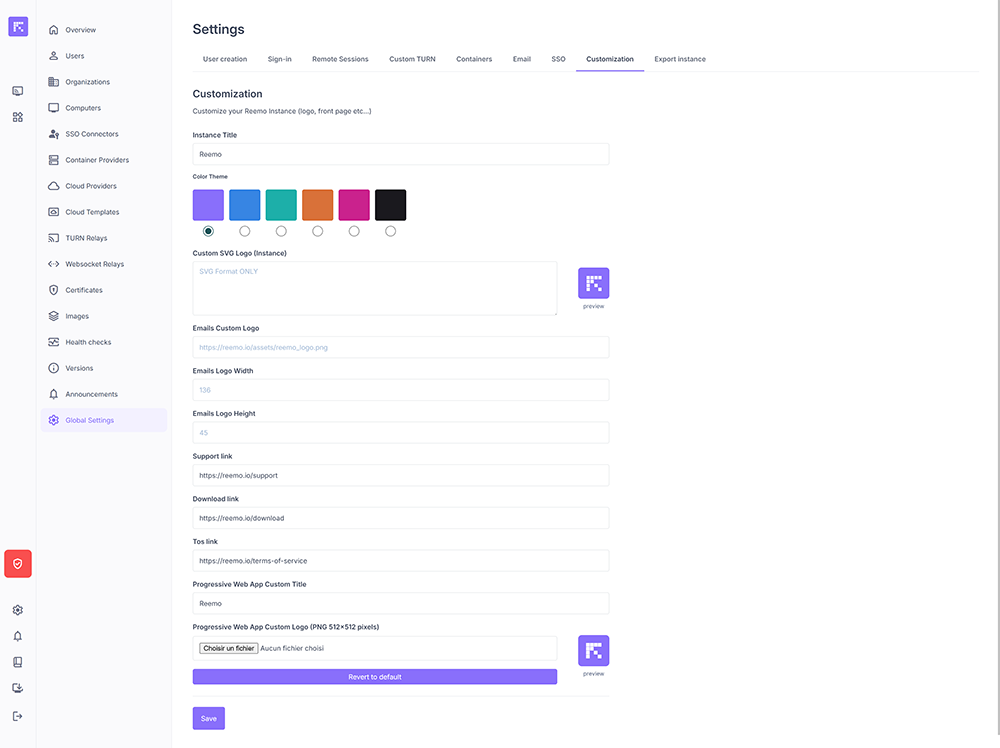Switch to the Remote Sessions tab

coord(340,59)
